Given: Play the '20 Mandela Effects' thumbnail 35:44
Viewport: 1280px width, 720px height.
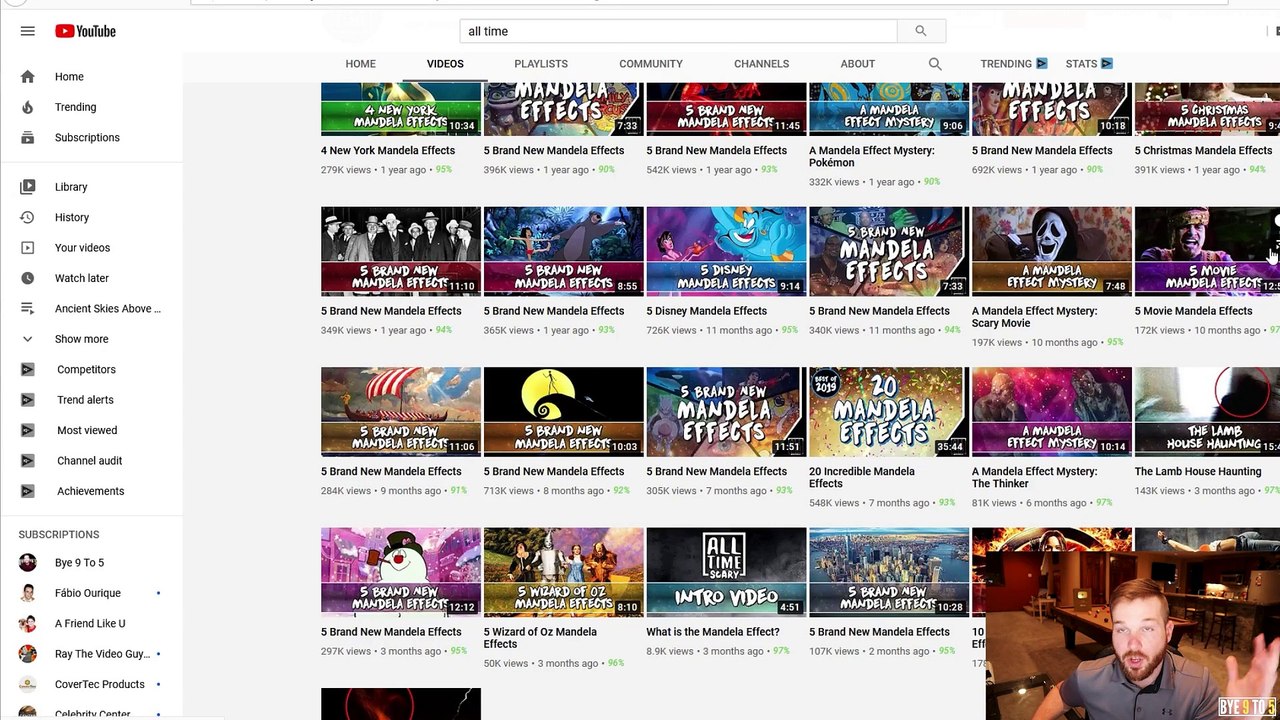Looking at the screenshot, I should 888,412.
